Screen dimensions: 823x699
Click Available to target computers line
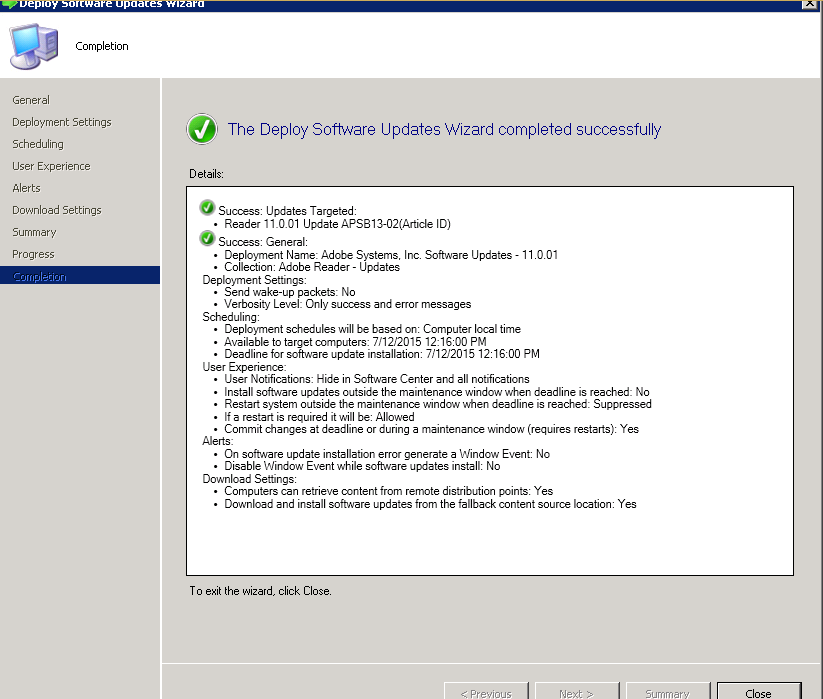(x=355, y=342)
